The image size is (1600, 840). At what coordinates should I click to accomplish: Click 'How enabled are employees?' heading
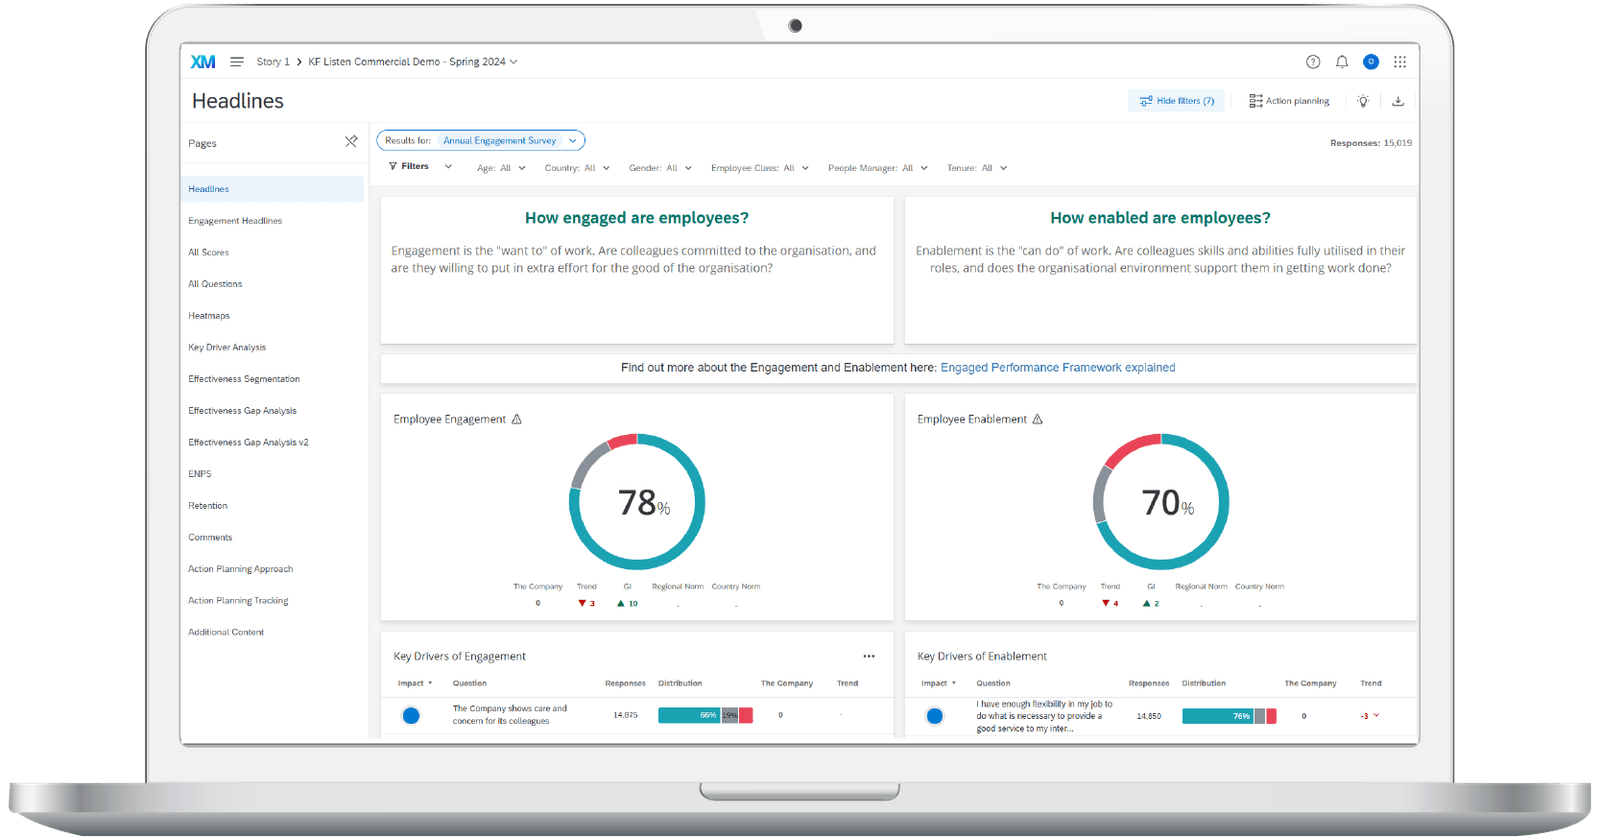(x=1160, y=218)
